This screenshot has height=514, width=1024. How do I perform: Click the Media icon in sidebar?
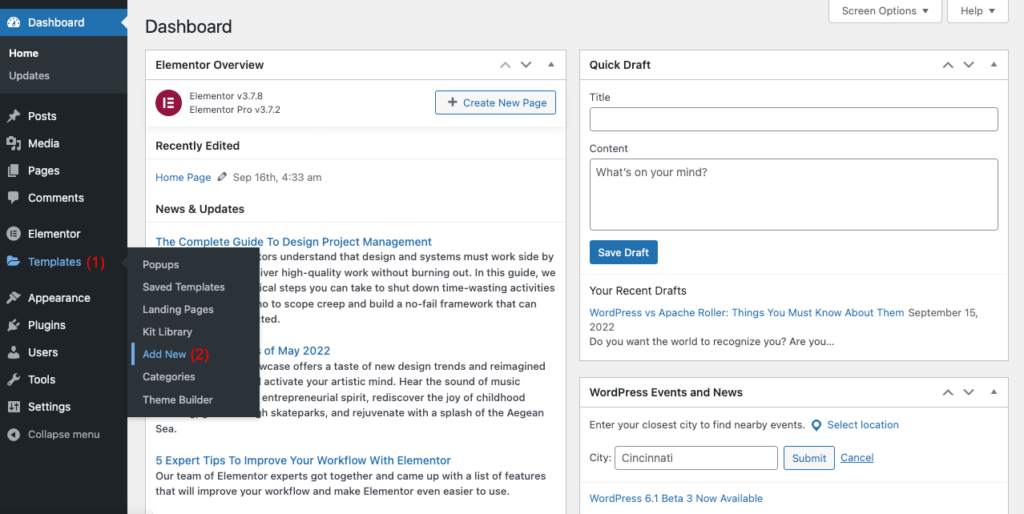(x=13, y=144)
